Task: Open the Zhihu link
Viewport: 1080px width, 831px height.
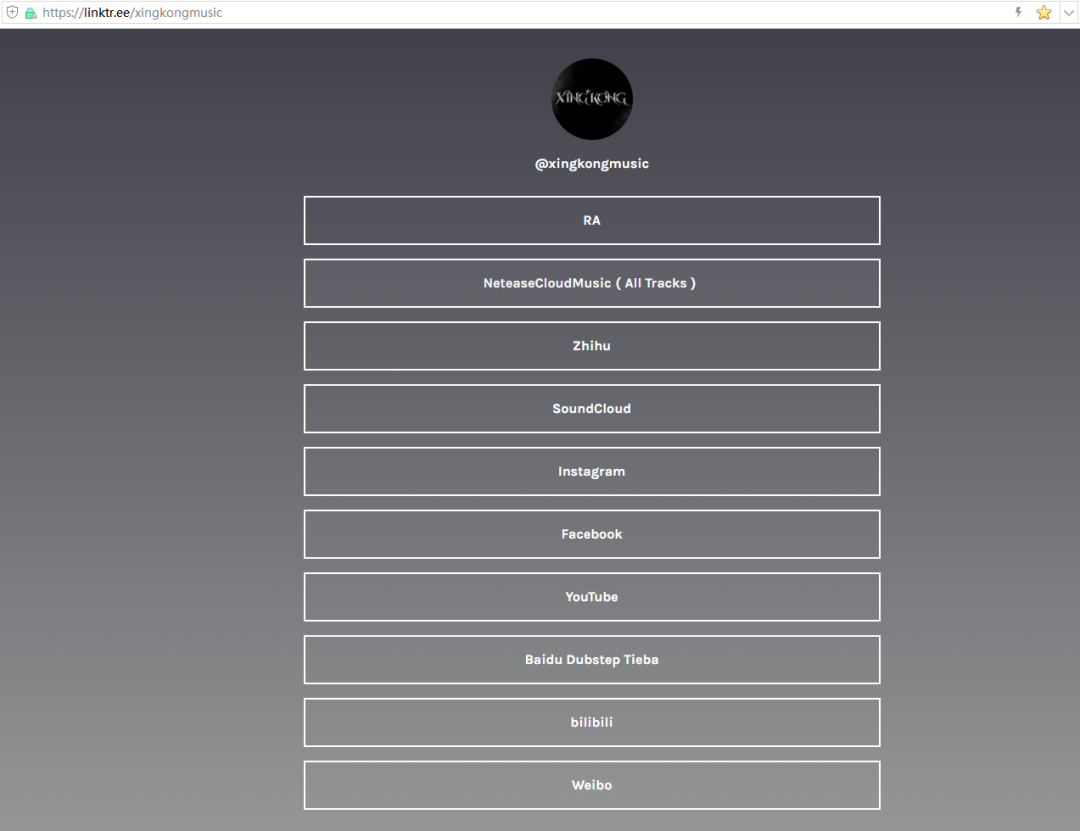Action: tap(592, 346)
